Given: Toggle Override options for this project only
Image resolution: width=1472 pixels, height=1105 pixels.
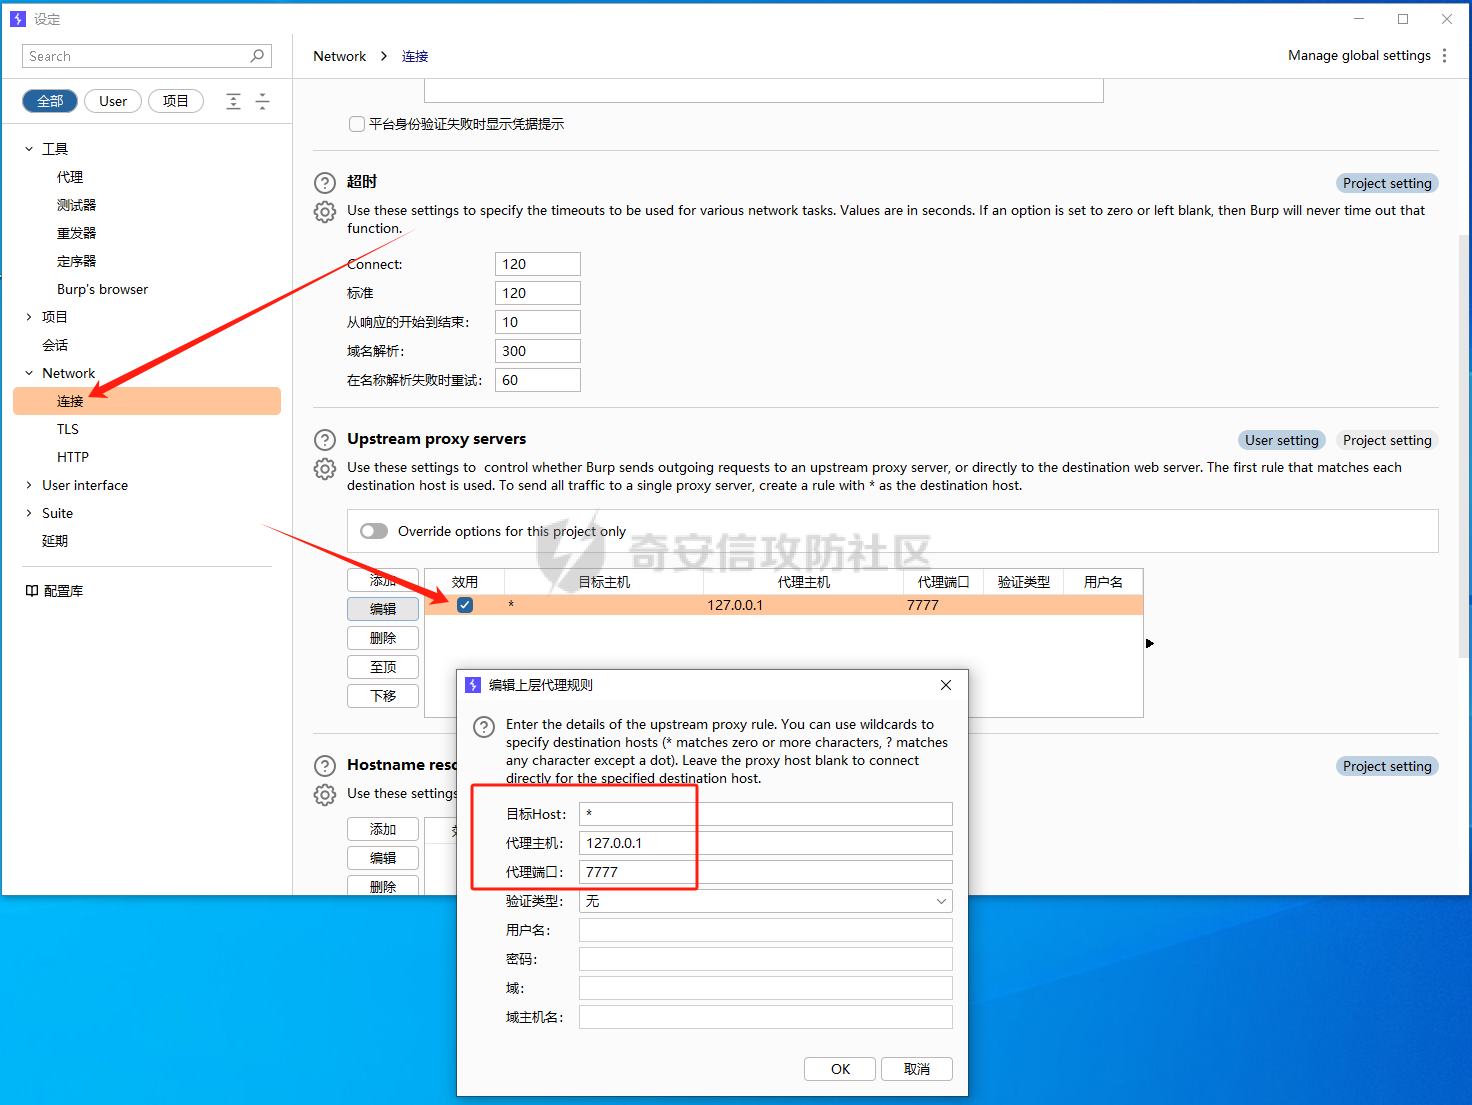Looking at the screenshot, I should click(374, 531).
